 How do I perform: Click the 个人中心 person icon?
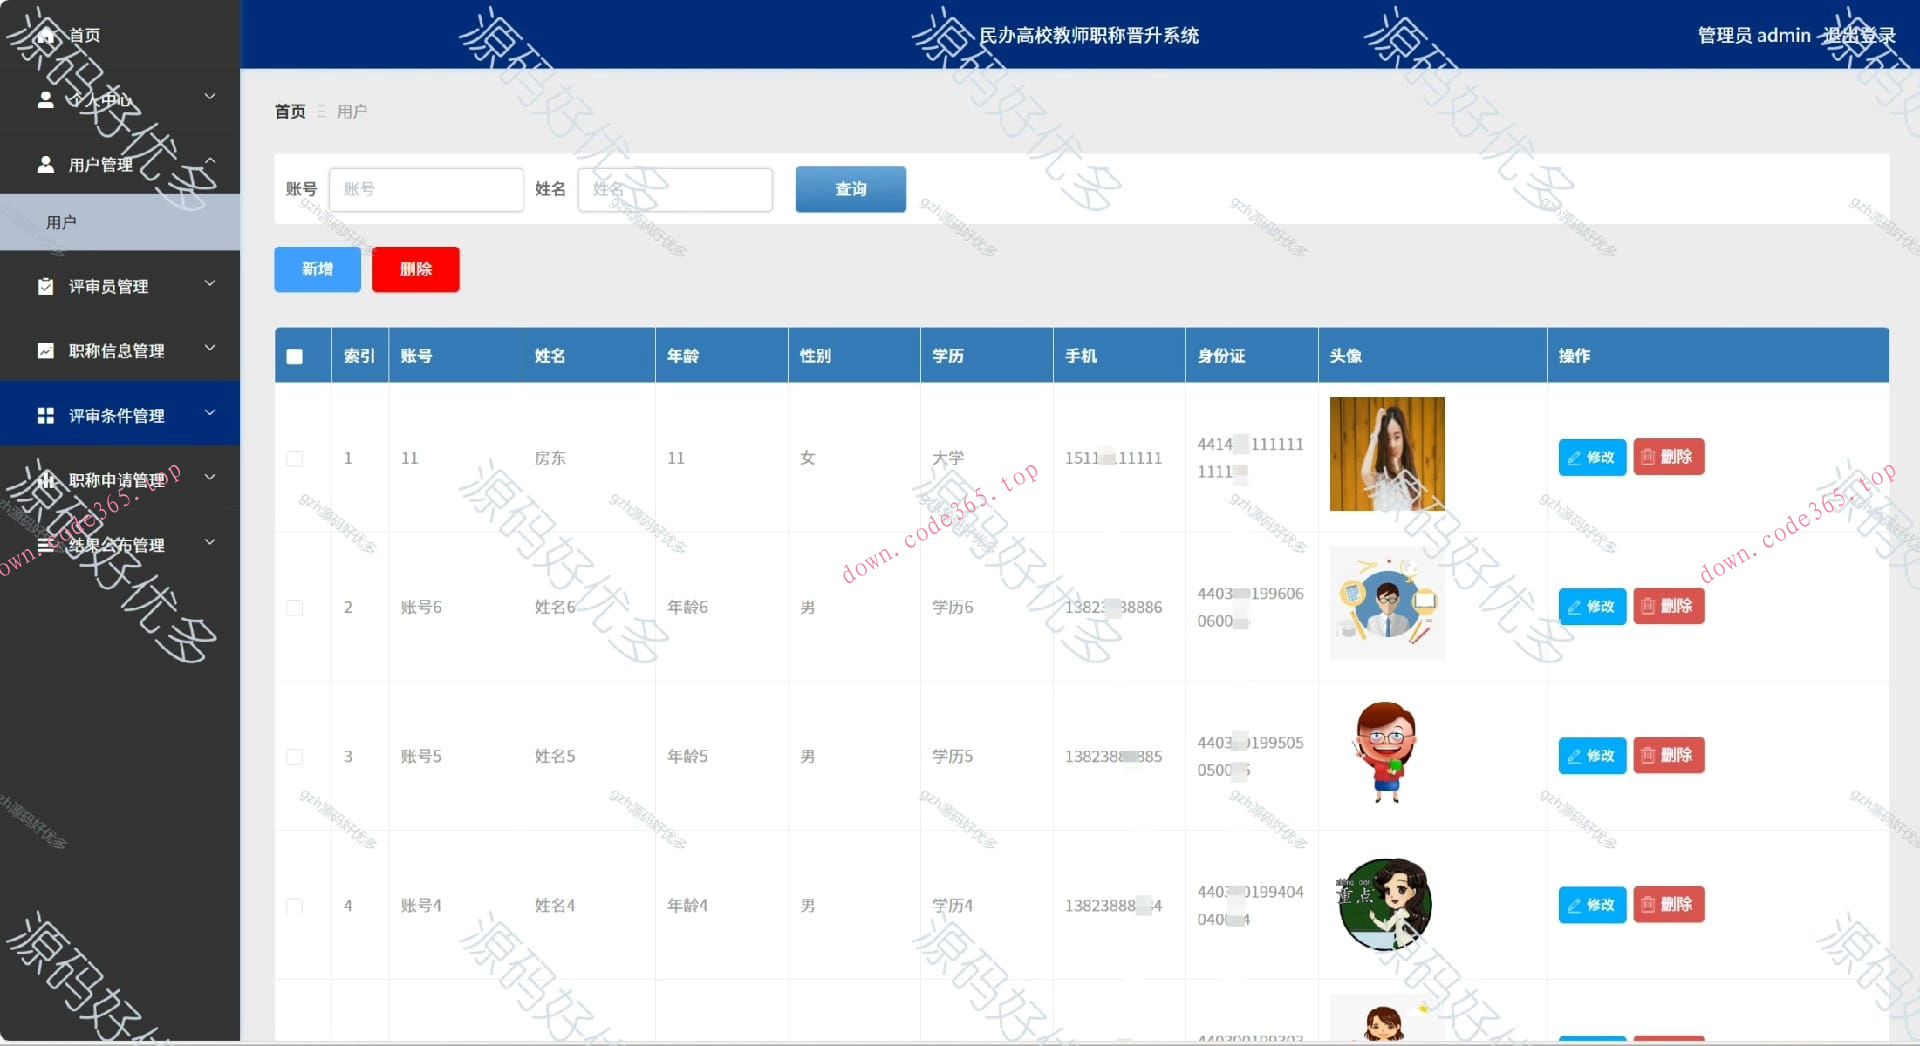pos(45,99)
